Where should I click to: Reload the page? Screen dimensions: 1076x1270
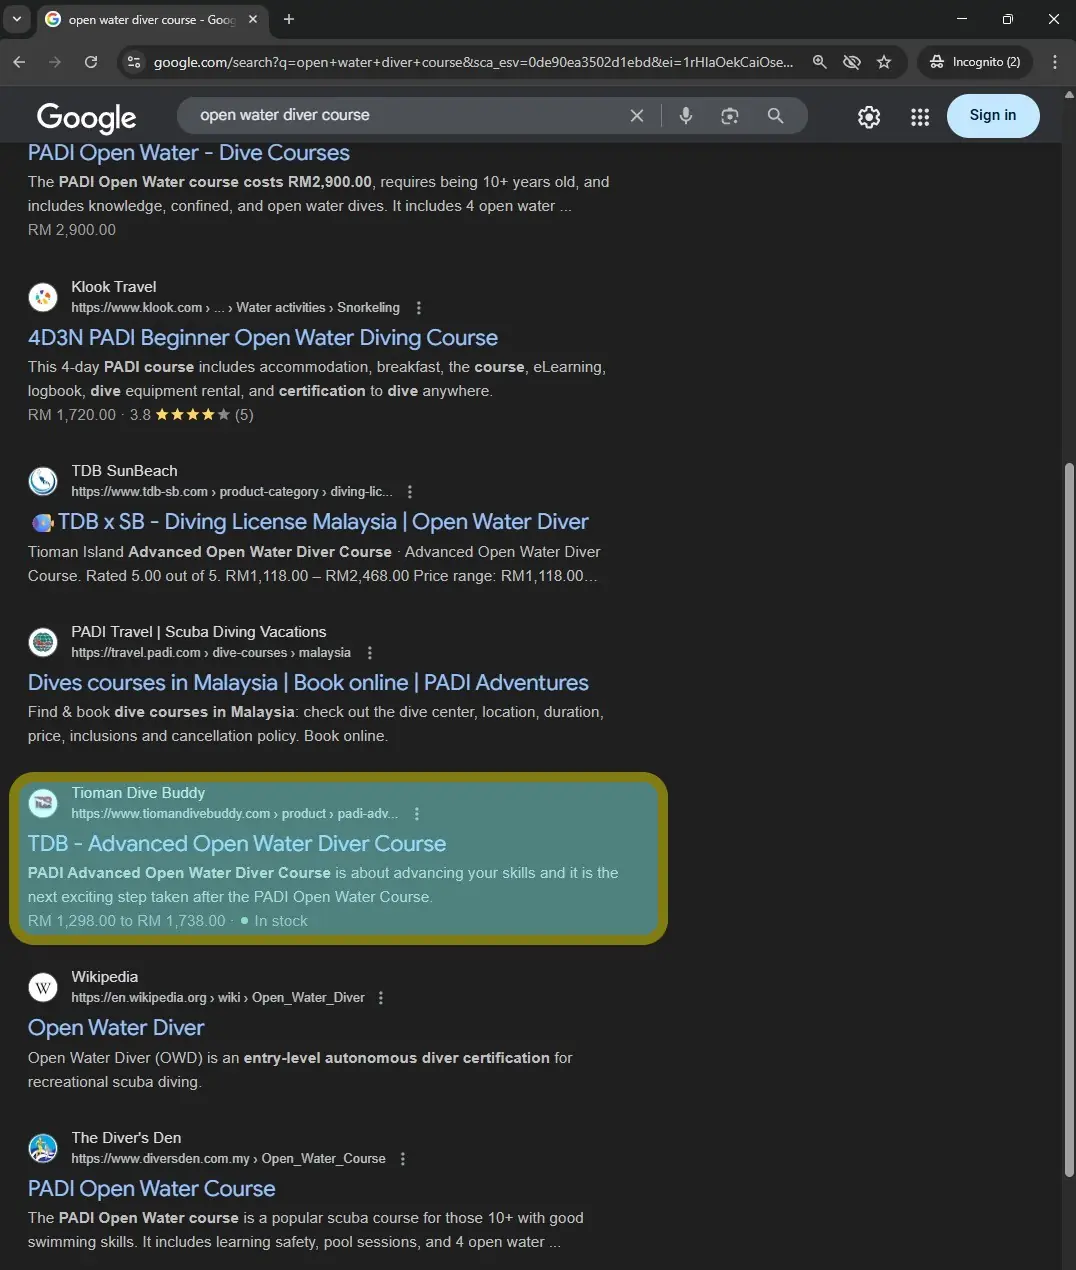pyautogui.click(x=91, y=62)
